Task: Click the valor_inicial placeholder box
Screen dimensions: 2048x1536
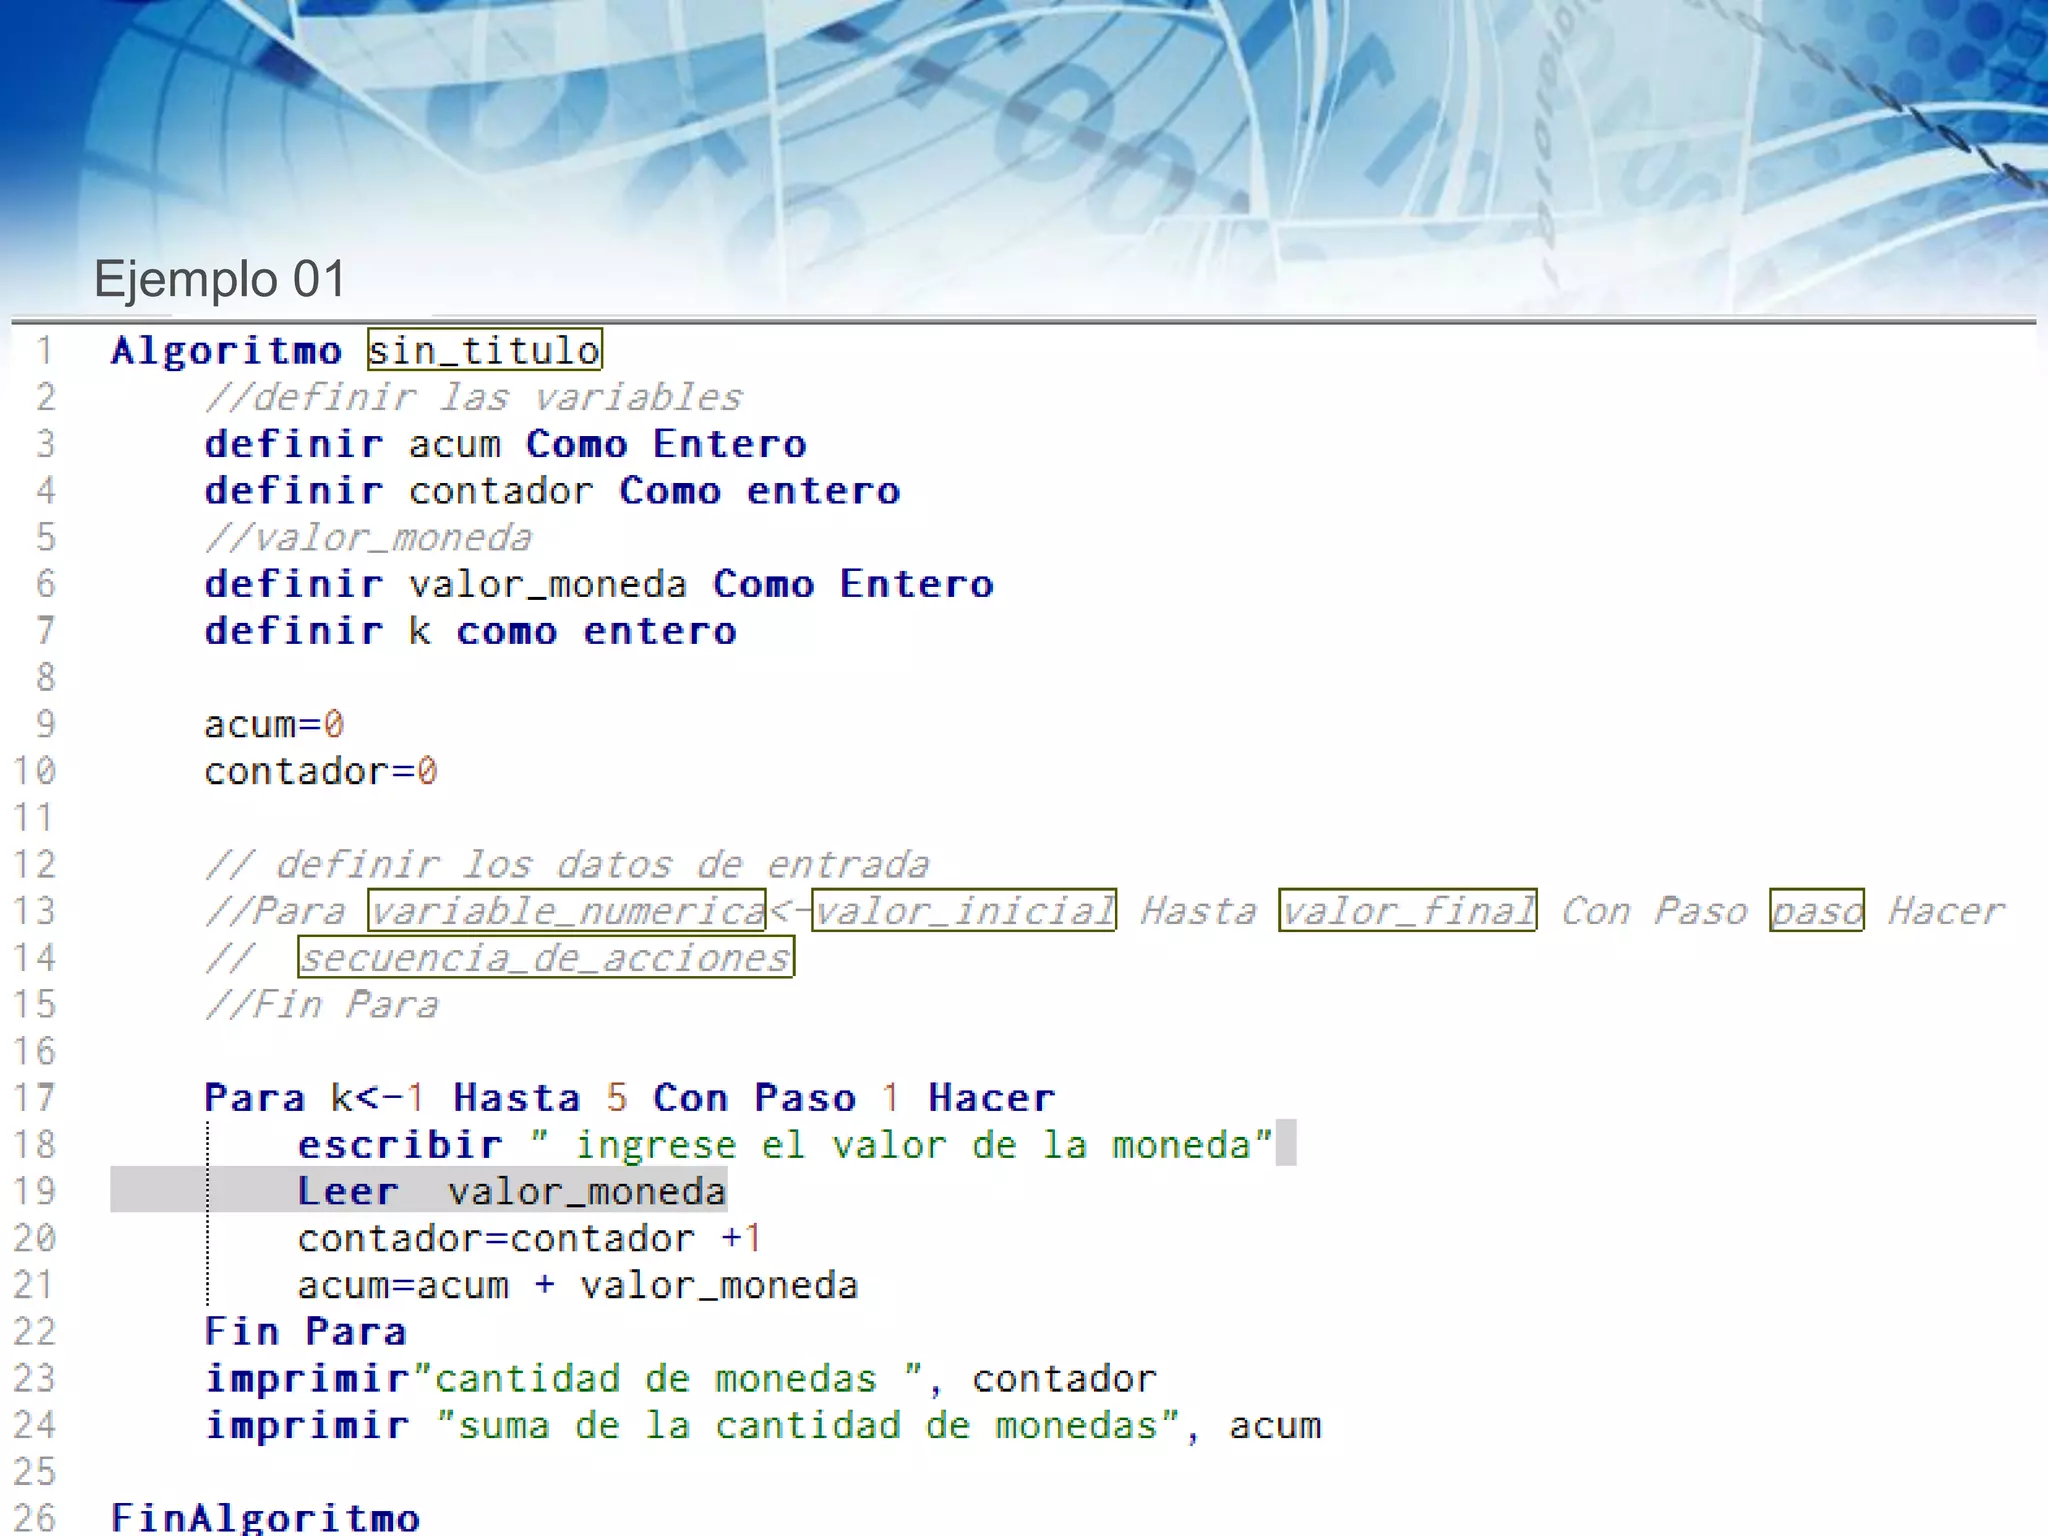Action: [963, 910]
